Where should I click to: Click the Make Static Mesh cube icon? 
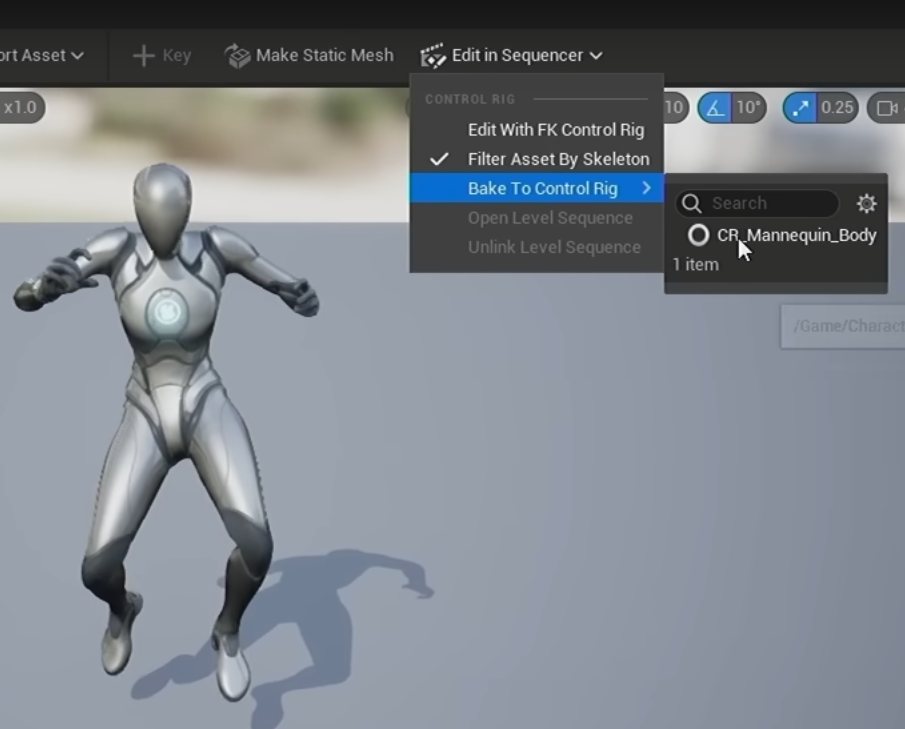237,56
